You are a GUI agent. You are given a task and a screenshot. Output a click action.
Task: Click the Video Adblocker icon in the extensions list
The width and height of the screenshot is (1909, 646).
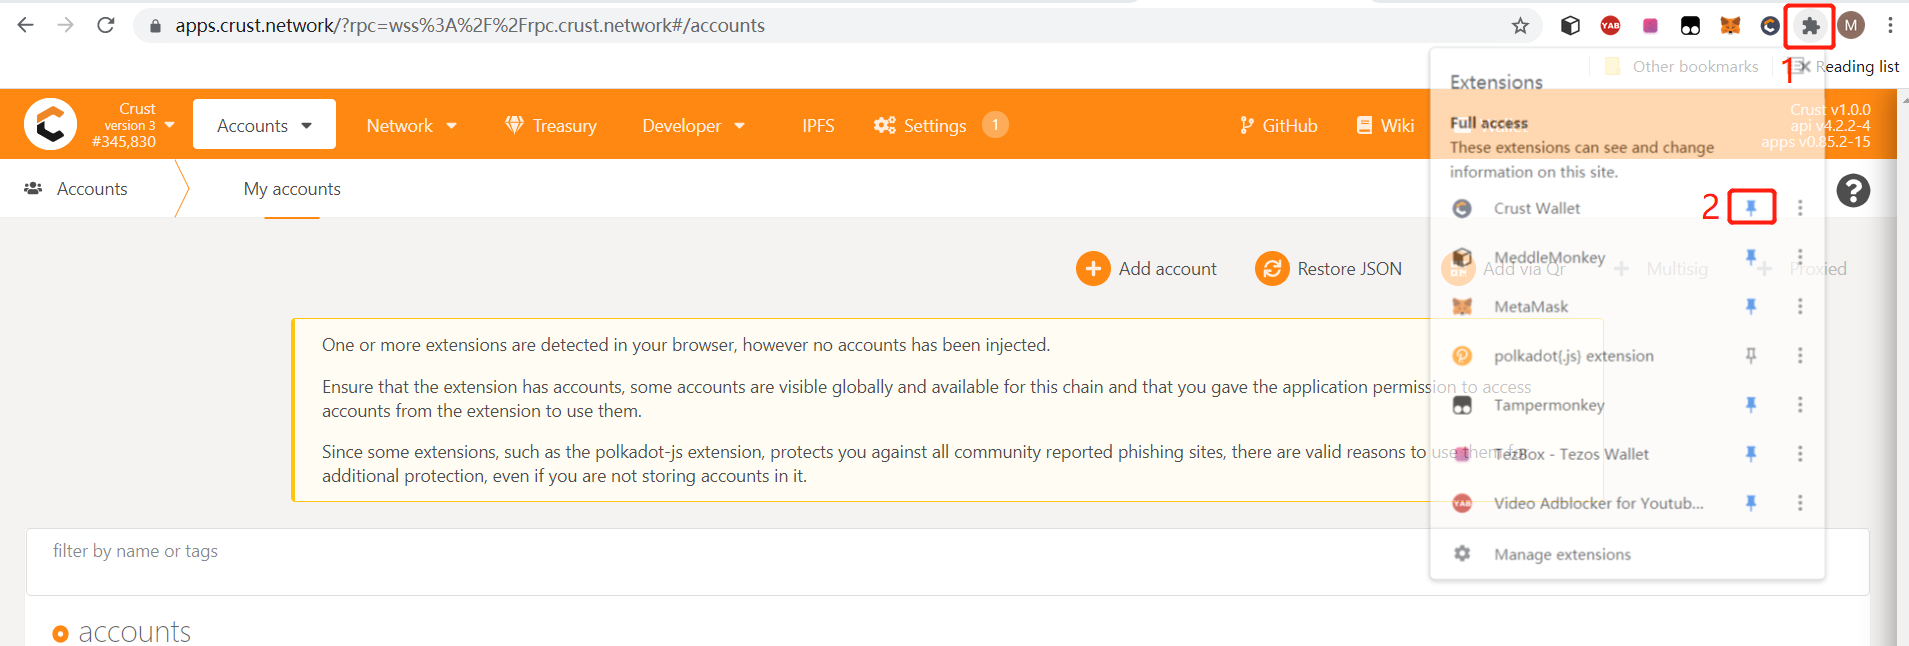point(1462,503)
